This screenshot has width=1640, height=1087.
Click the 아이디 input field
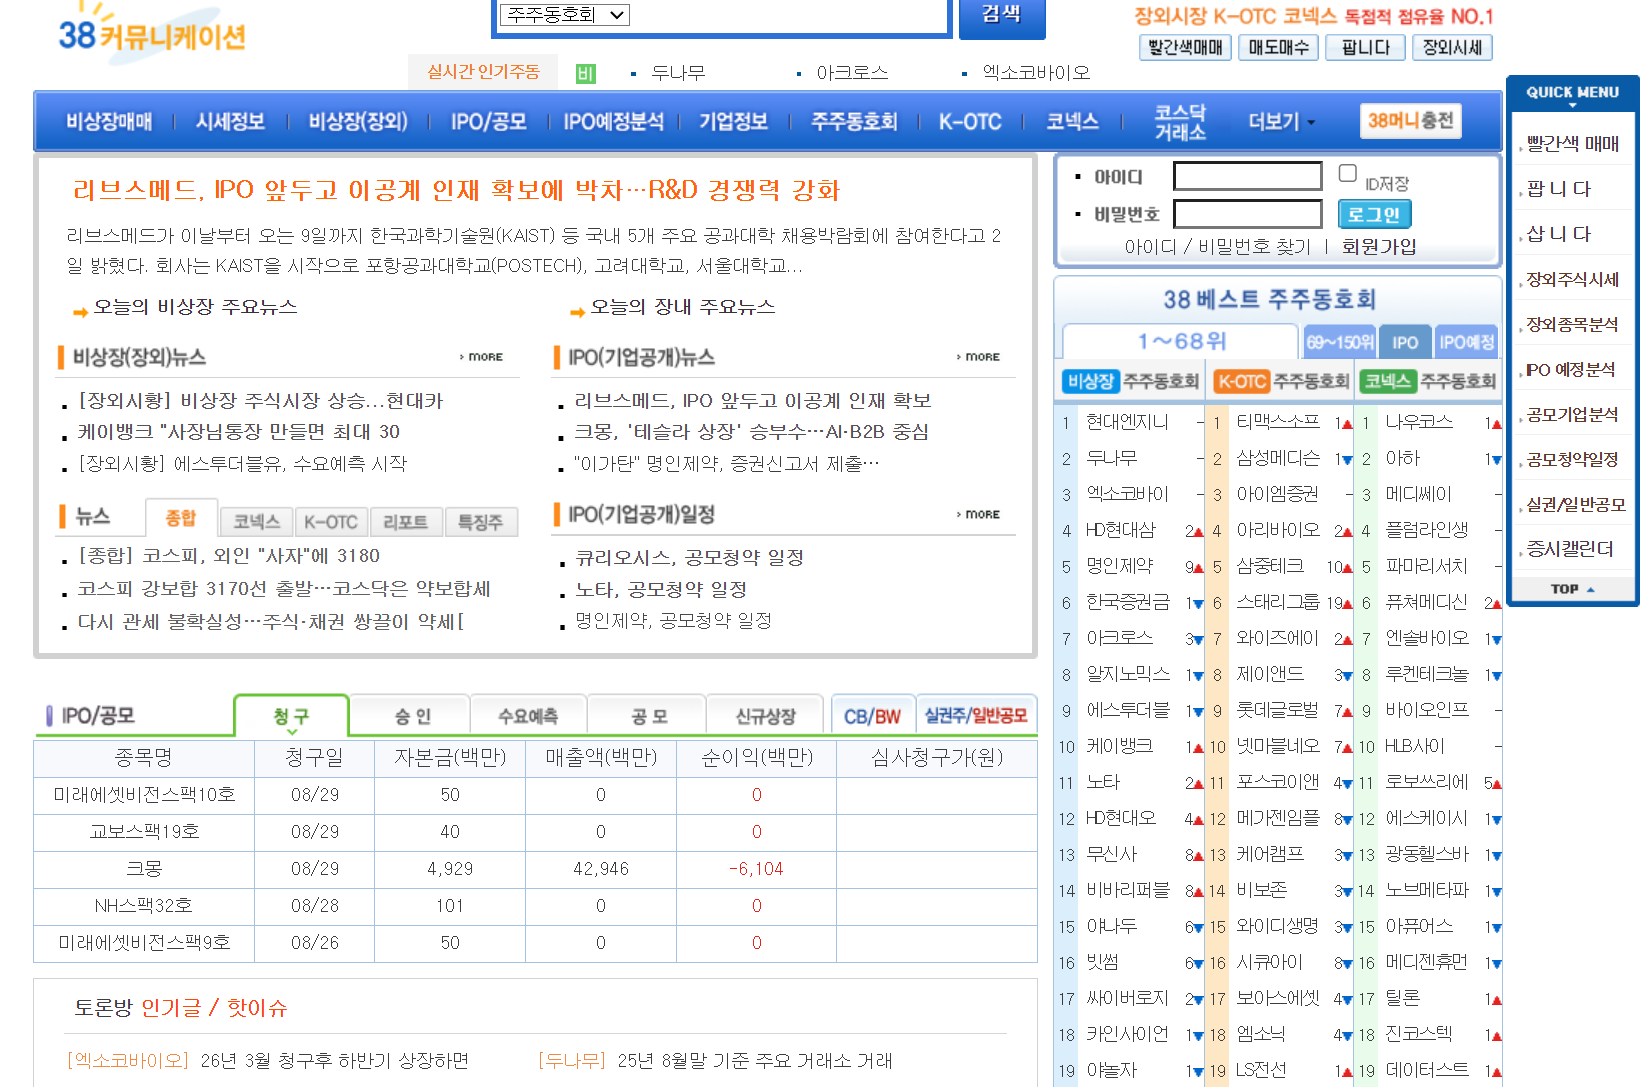click(1247, 177)
